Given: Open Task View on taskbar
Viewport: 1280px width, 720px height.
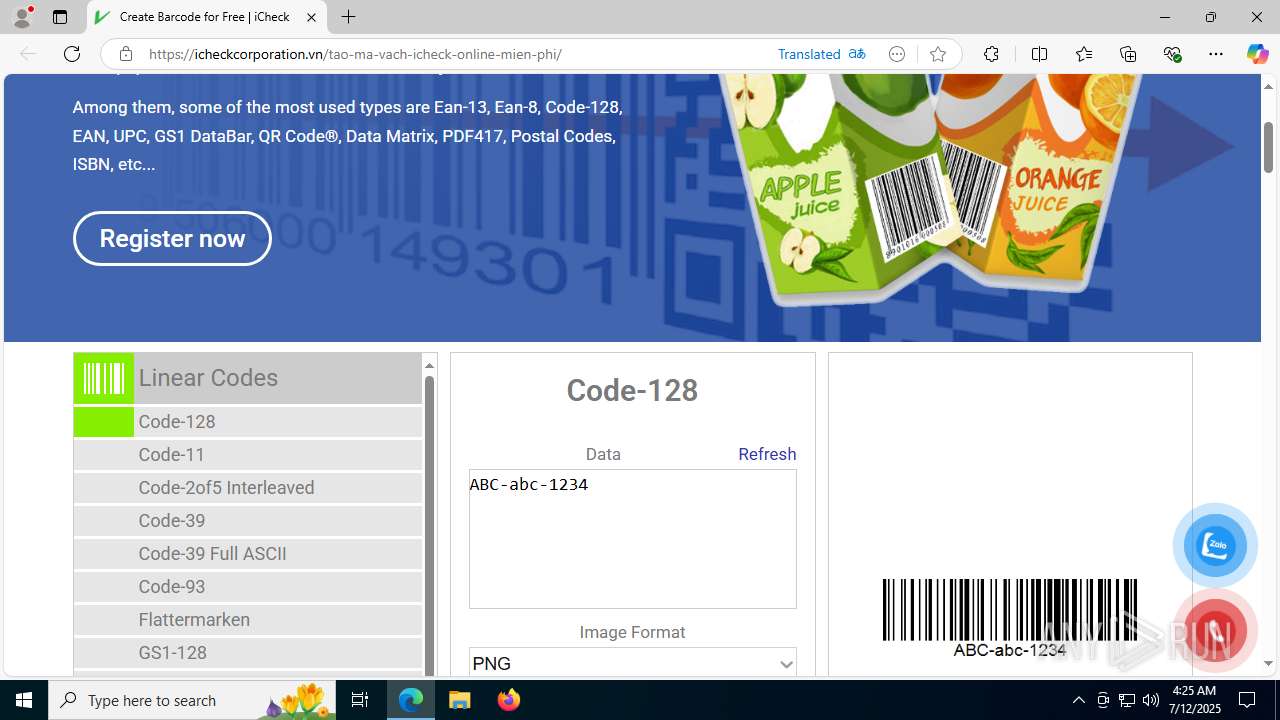Looking at the screenshot, I should [x=360, y=700].
